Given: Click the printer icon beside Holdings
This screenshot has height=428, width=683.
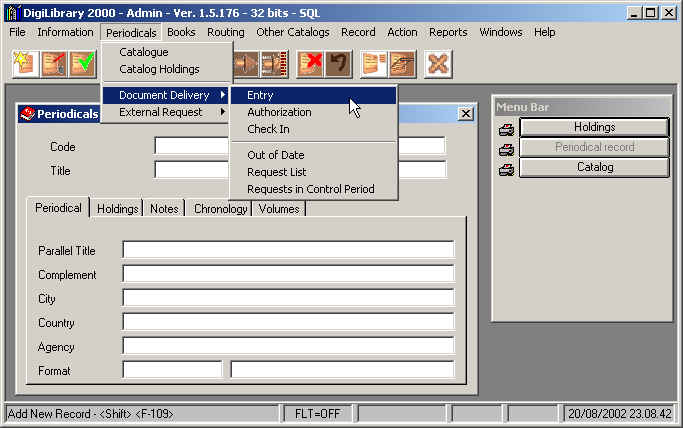Looking at the screenshot, I should click(506, 129).
